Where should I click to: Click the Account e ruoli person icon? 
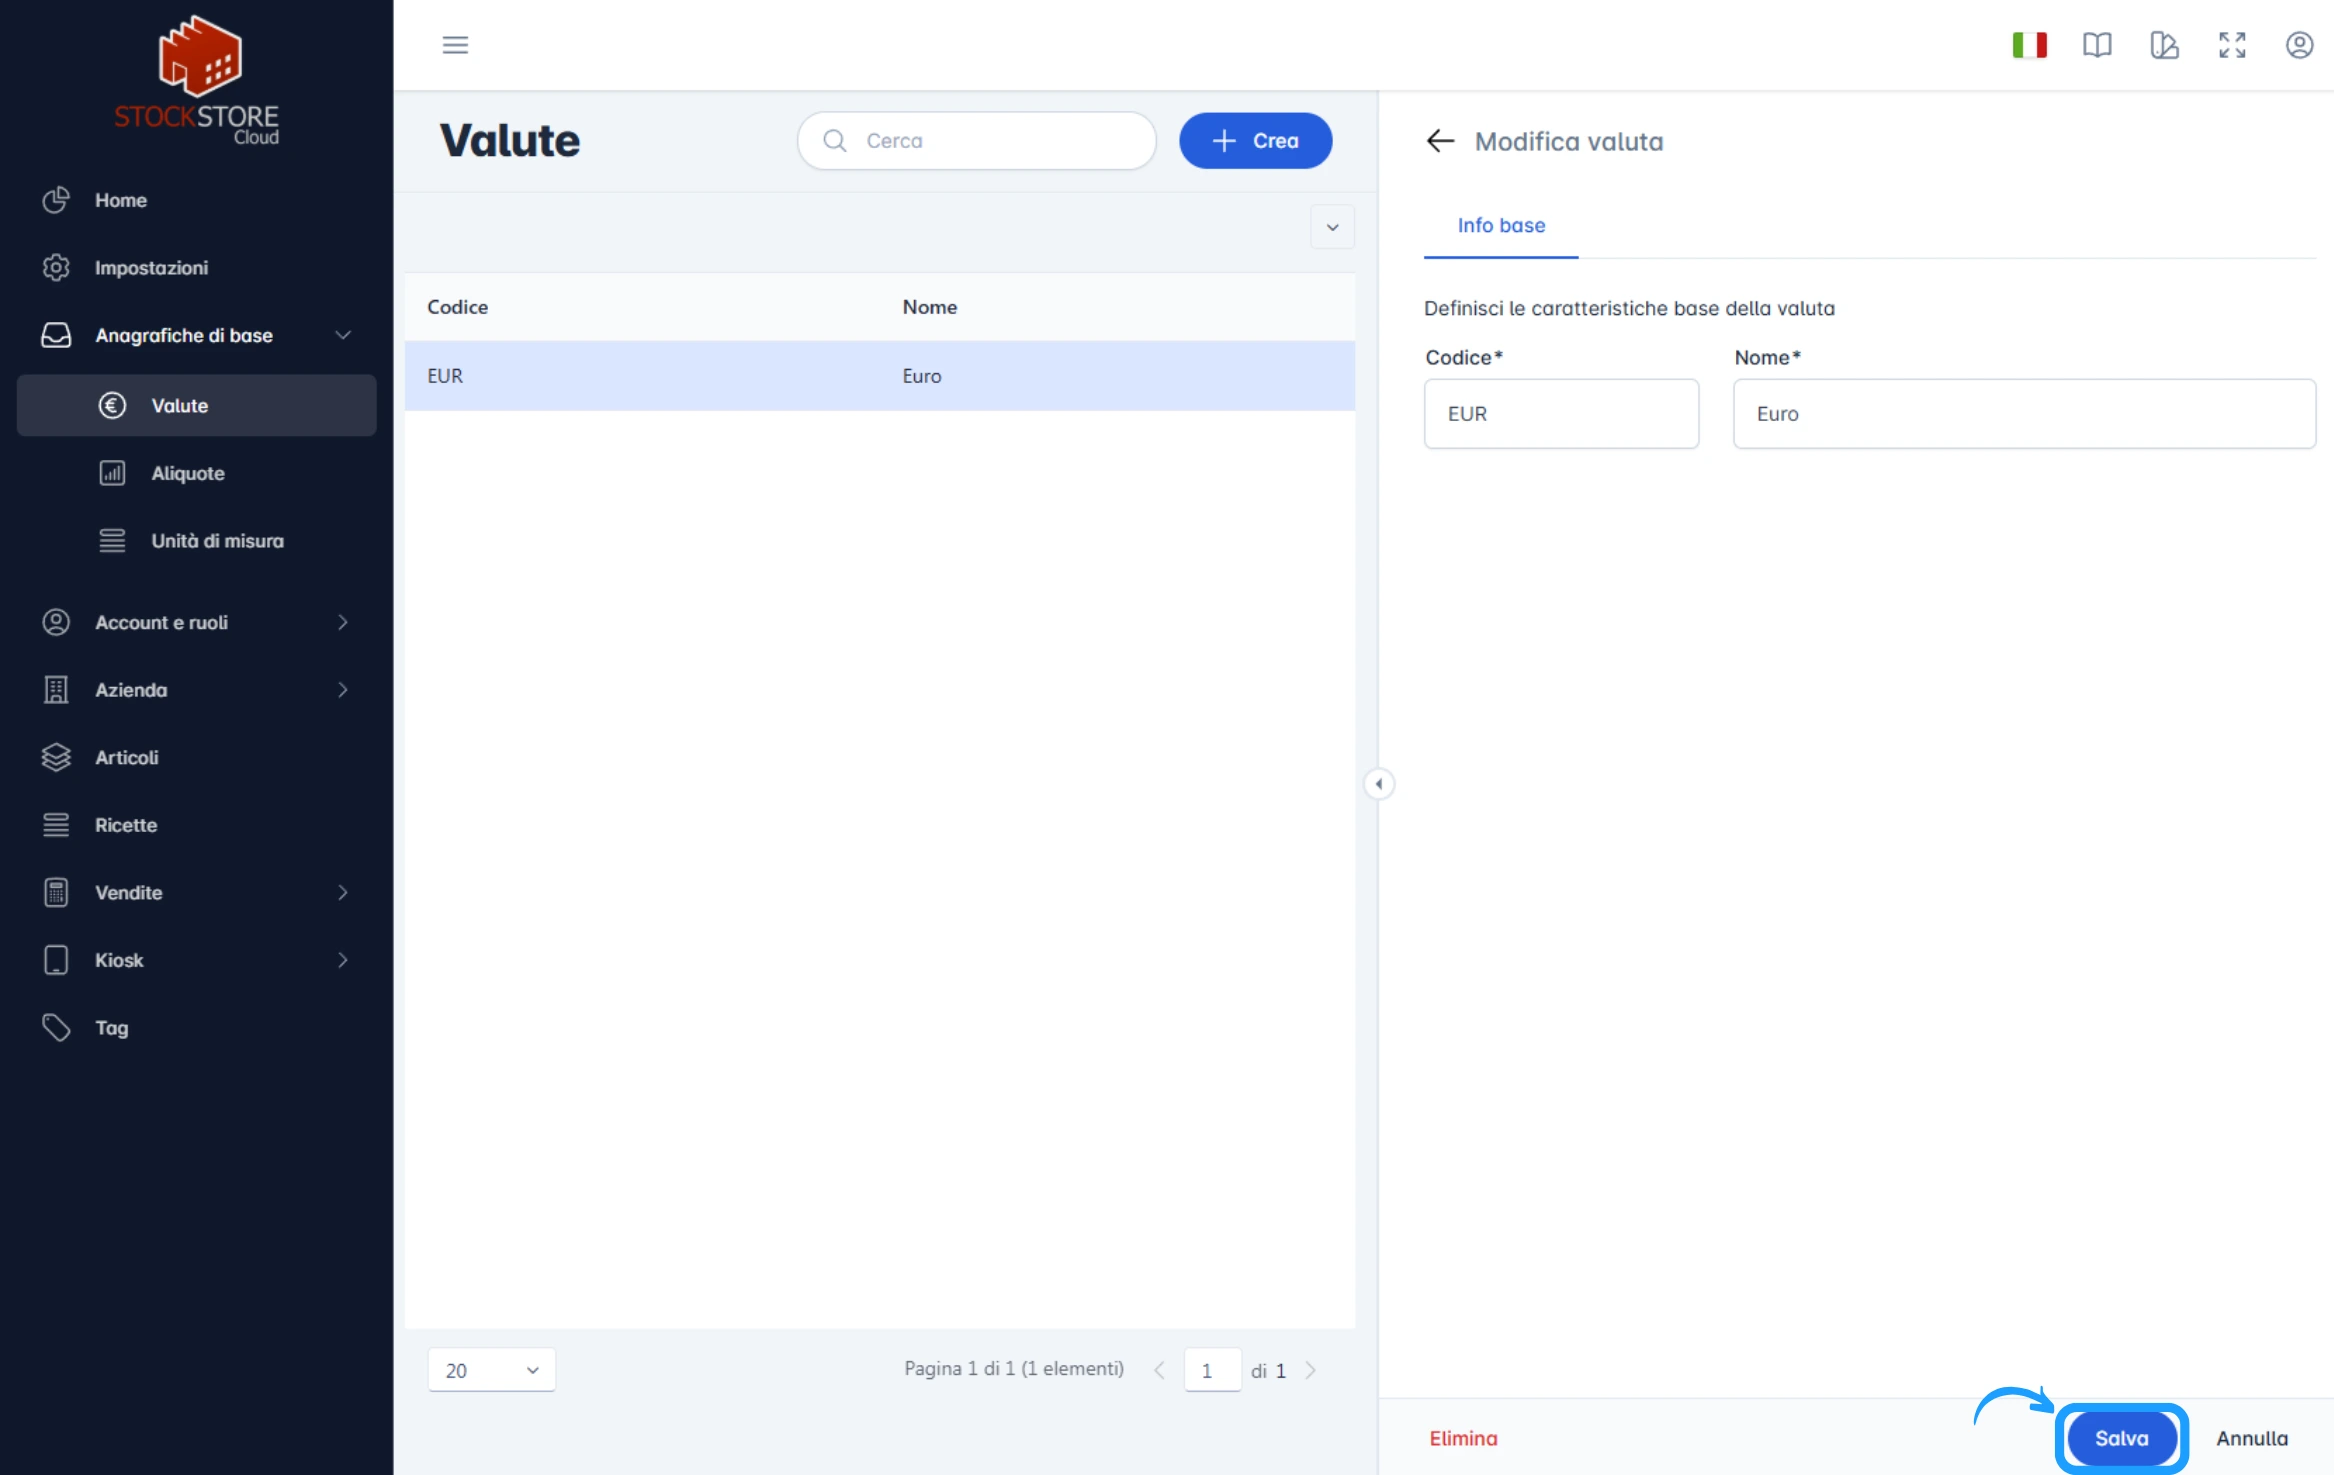[x=56, y=622]
